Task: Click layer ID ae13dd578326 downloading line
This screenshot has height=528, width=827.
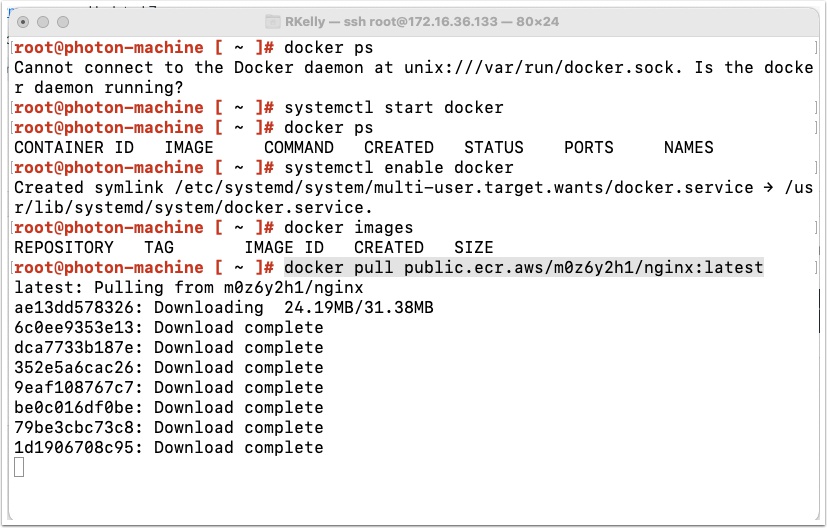Action: 224,308
